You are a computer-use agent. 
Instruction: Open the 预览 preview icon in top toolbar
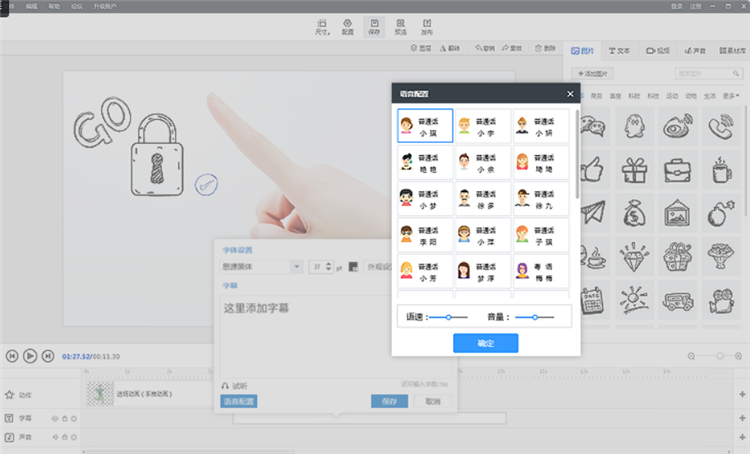[x=400, y=26]
